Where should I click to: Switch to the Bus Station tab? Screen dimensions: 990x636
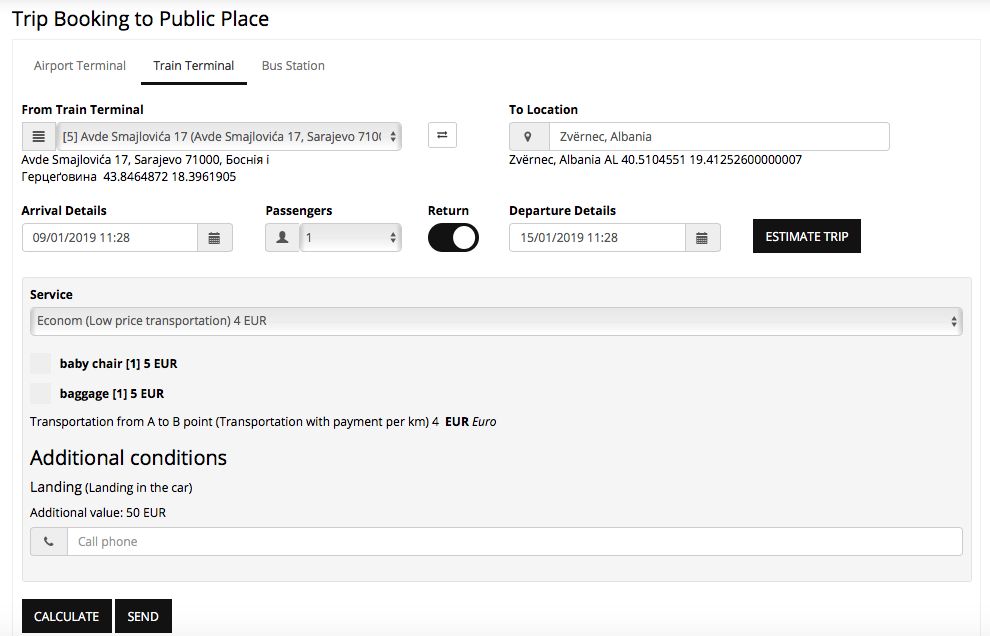click(293, 66)
